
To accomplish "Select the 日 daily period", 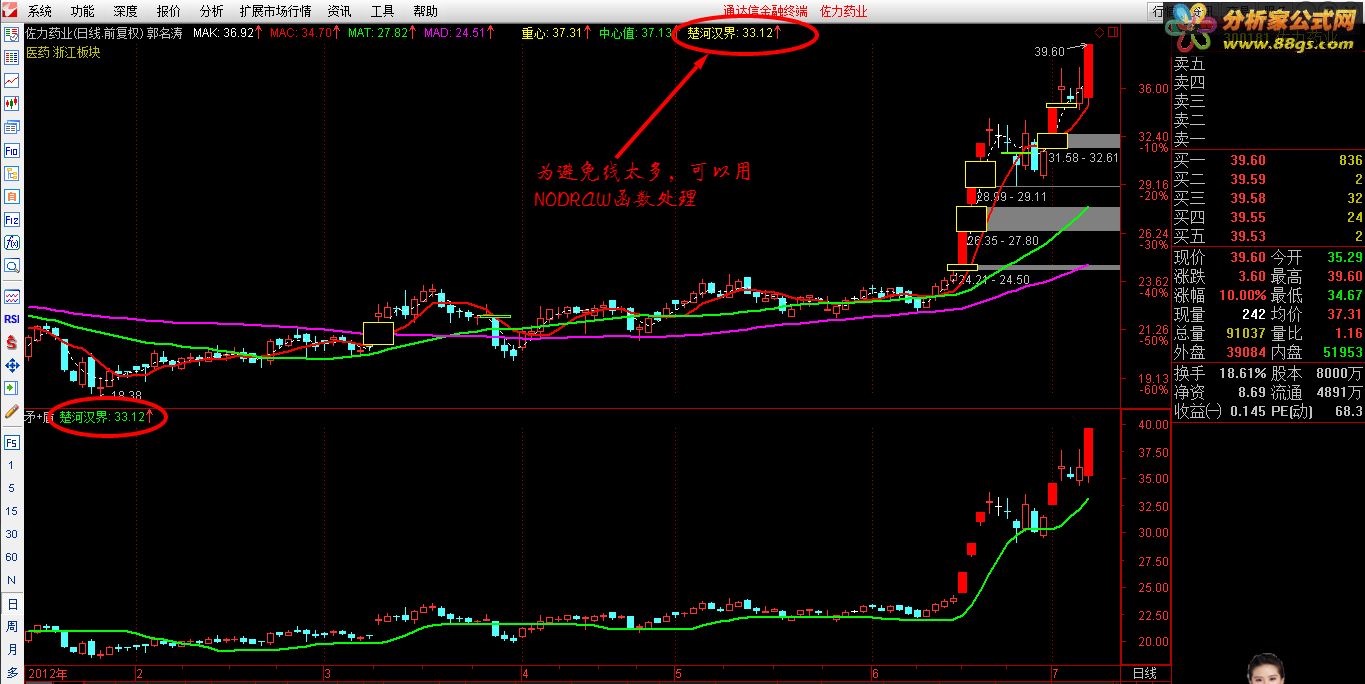I will pyautogui.click(x=12, y=605).
